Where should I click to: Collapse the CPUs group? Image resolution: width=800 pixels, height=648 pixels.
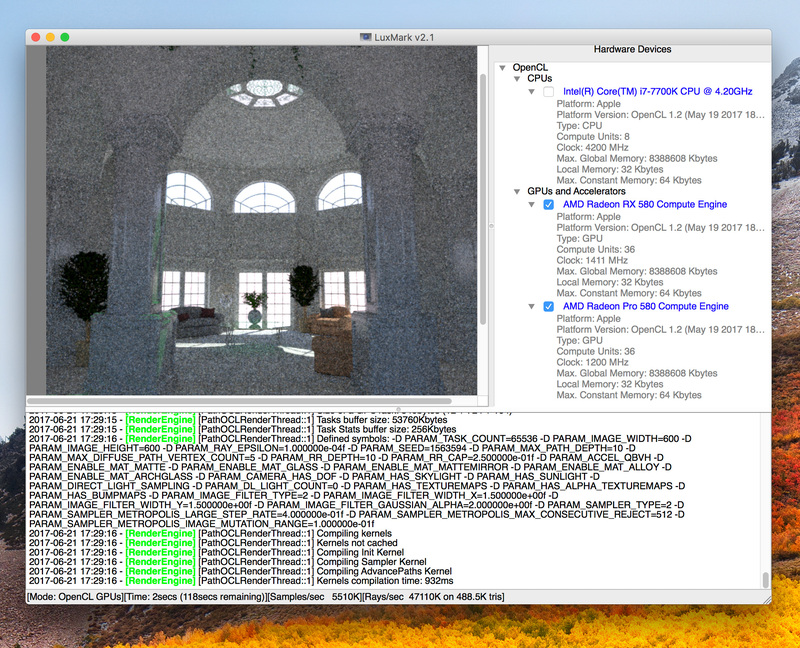click(517, 79)
